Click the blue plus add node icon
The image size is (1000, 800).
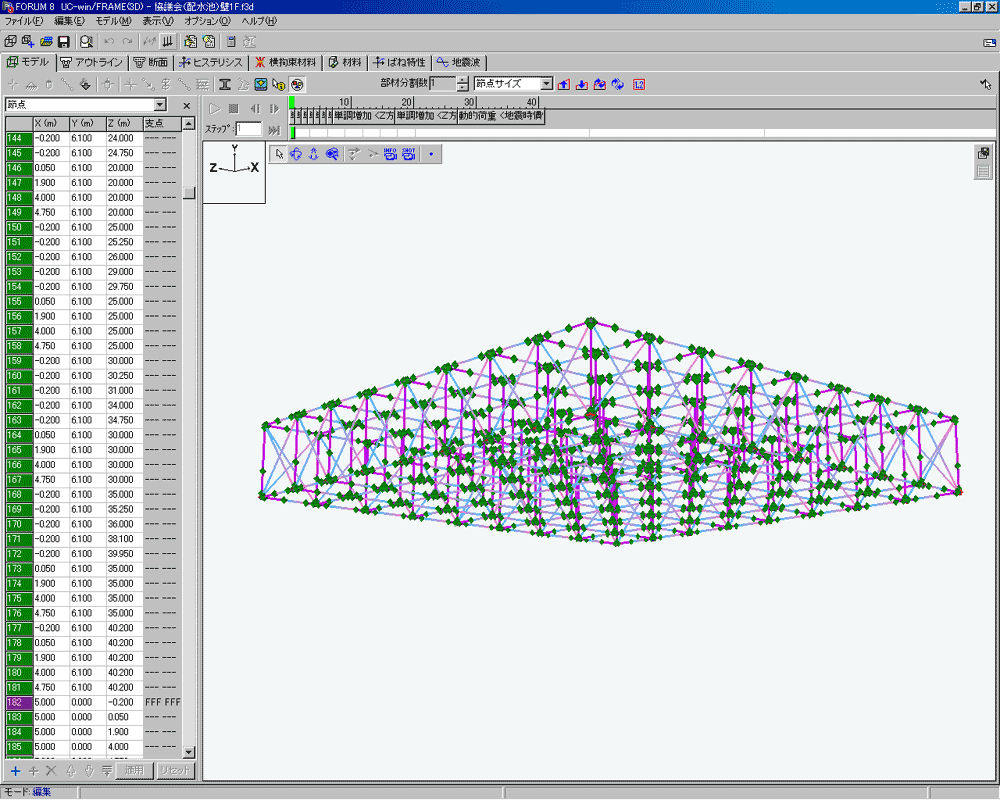[15, 771]
